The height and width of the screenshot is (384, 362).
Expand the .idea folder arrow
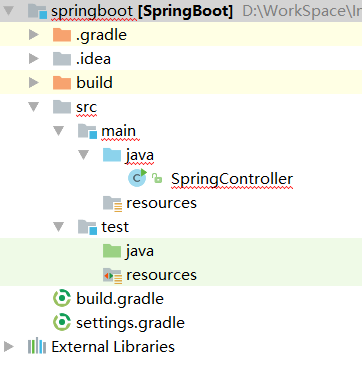[x=34, y=59]
